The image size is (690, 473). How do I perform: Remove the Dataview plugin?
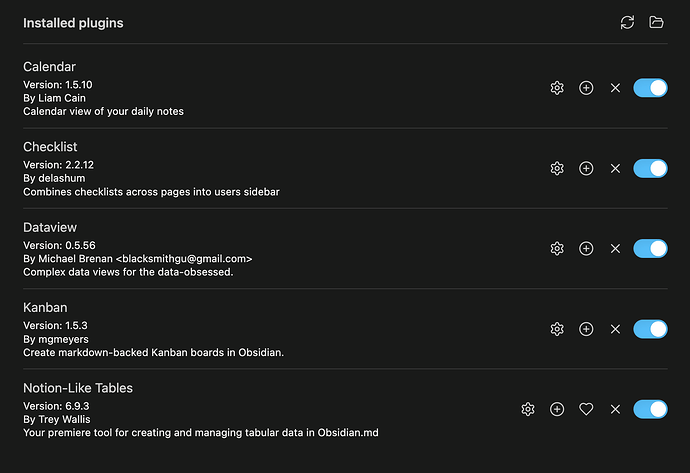pos(615,249)
